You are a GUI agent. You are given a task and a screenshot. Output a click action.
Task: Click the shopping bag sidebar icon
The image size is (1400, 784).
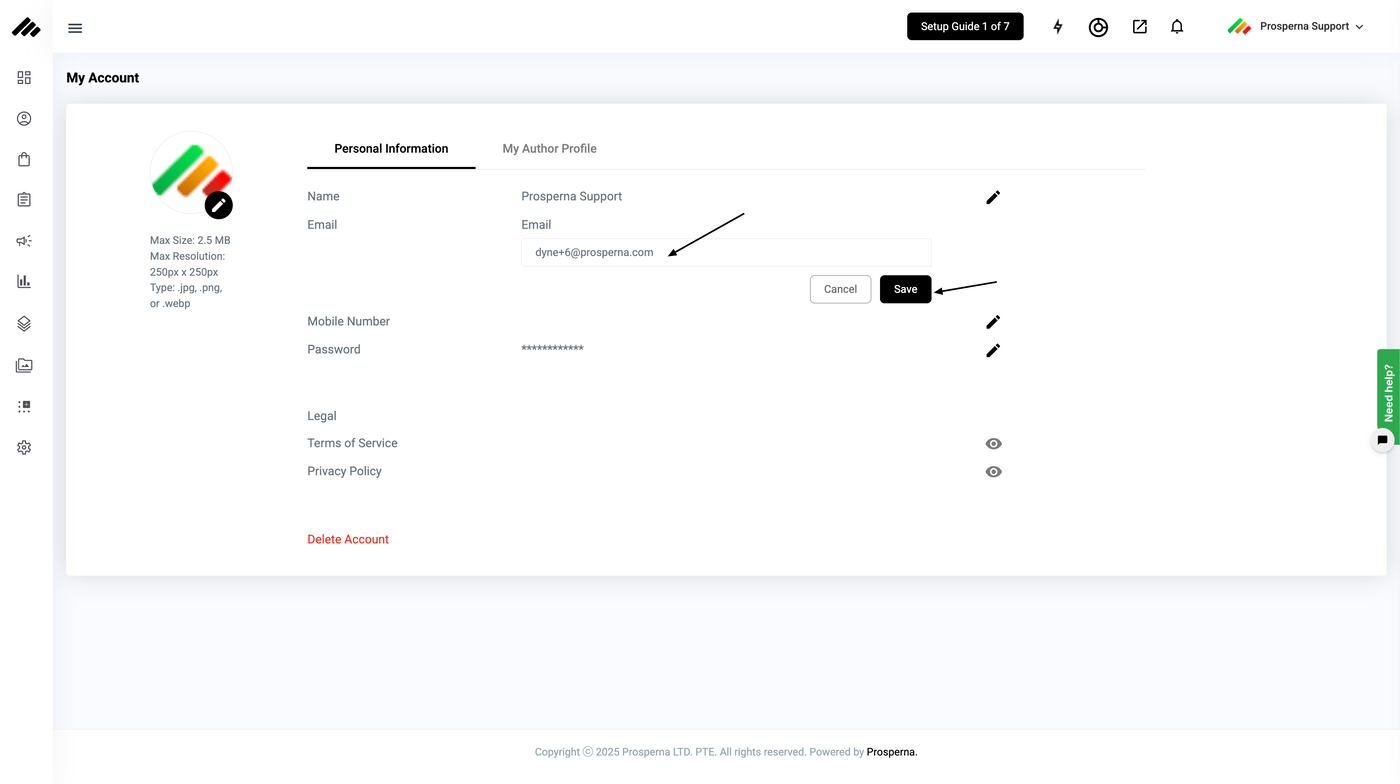pos(24,159)
